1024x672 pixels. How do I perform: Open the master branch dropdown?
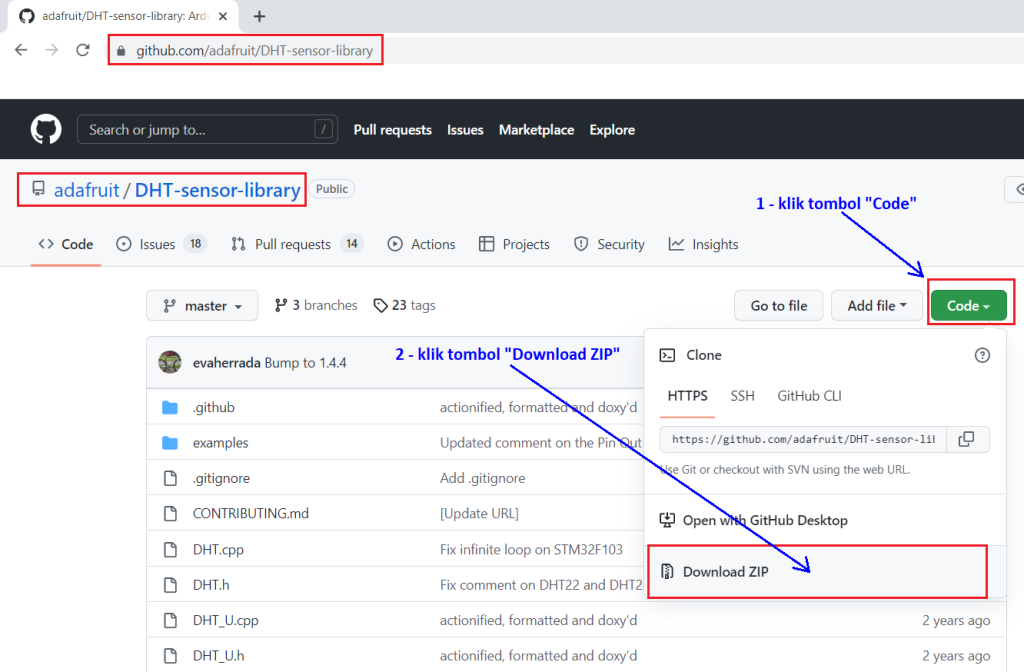coord(202,305)
